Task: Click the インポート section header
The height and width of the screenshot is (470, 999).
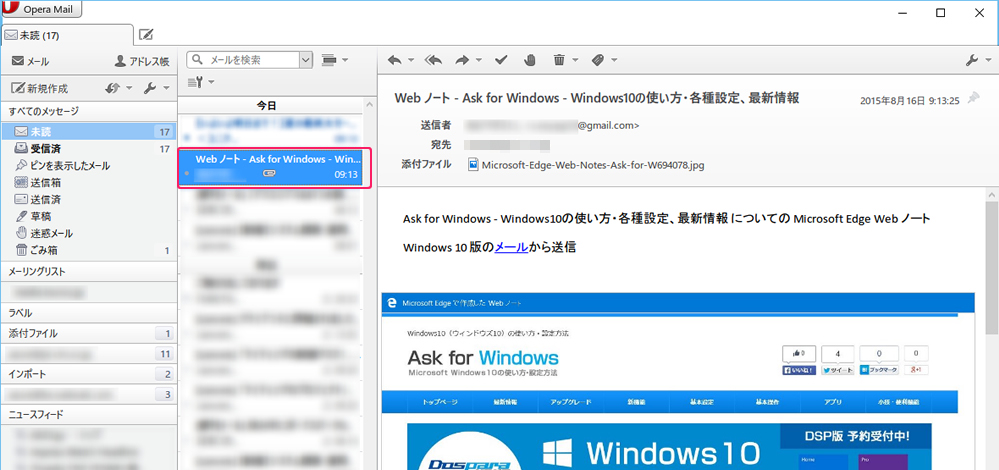Action: [x=89, y=374]
